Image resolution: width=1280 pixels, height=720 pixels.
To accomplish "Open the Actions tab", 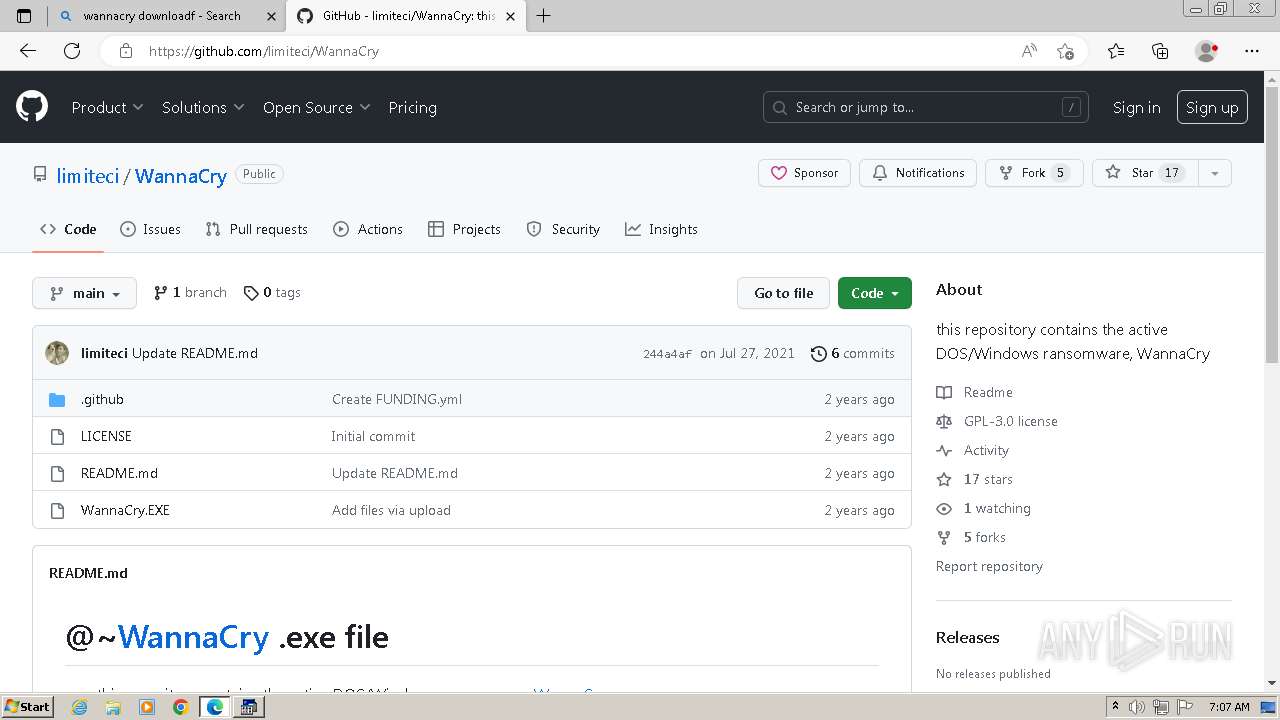I will pos(368,229).
